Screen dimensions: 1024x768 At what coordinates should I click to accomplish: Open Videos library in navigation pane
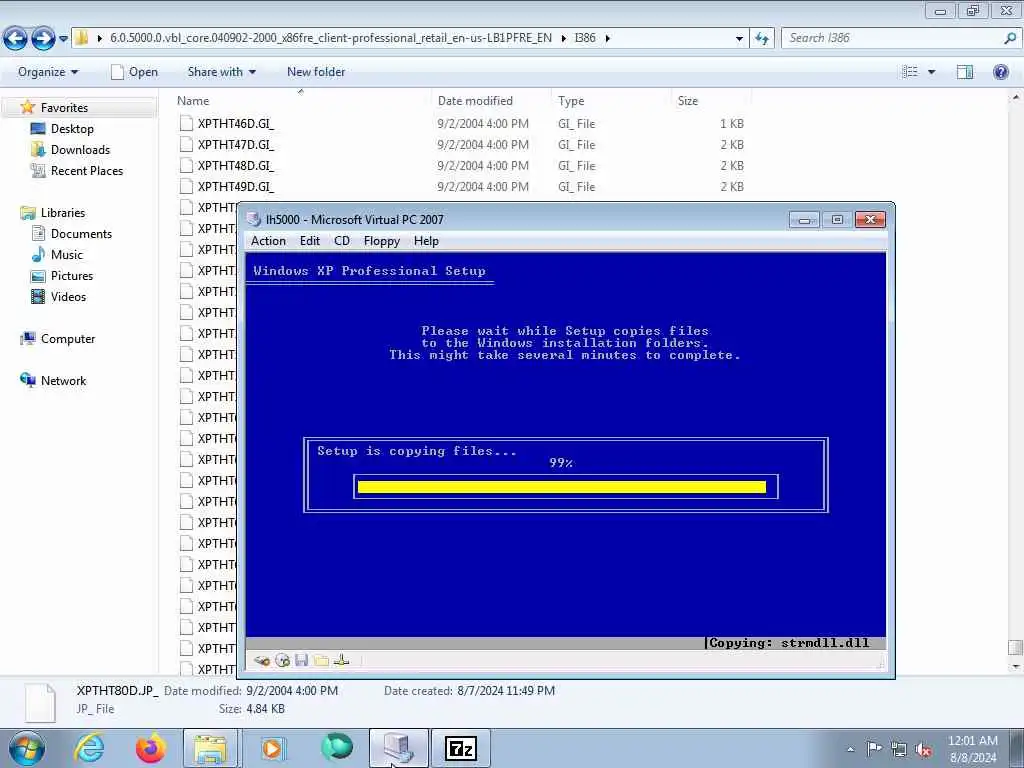coord(68,296)
